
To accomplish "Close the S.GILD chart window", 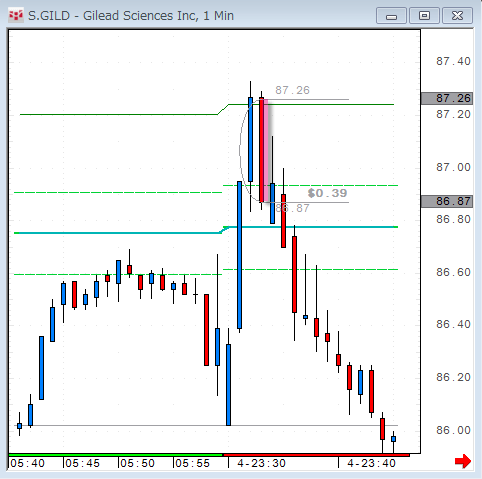I will (457, 16).
